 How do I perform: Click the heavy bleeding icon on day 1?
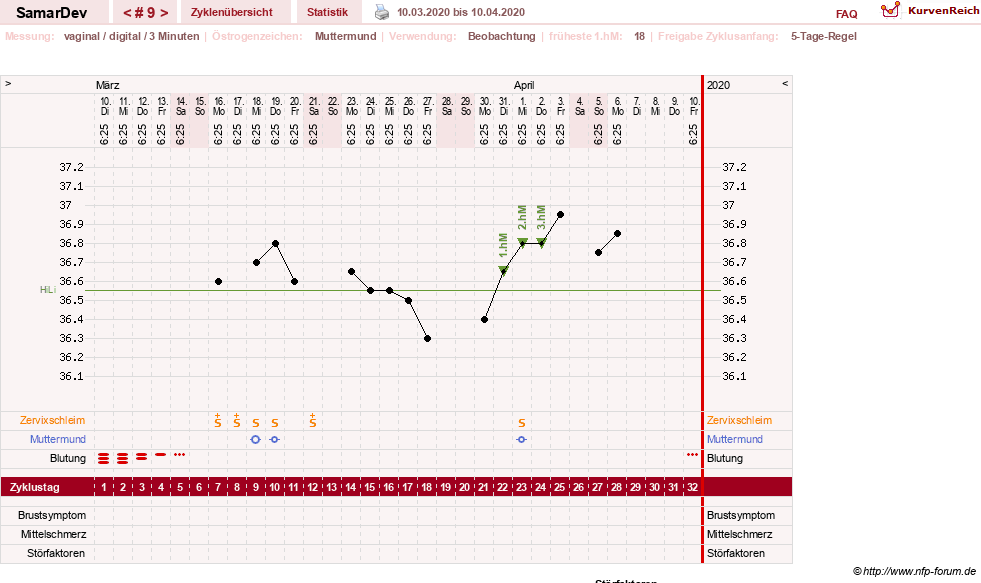[x=103, y=459]
